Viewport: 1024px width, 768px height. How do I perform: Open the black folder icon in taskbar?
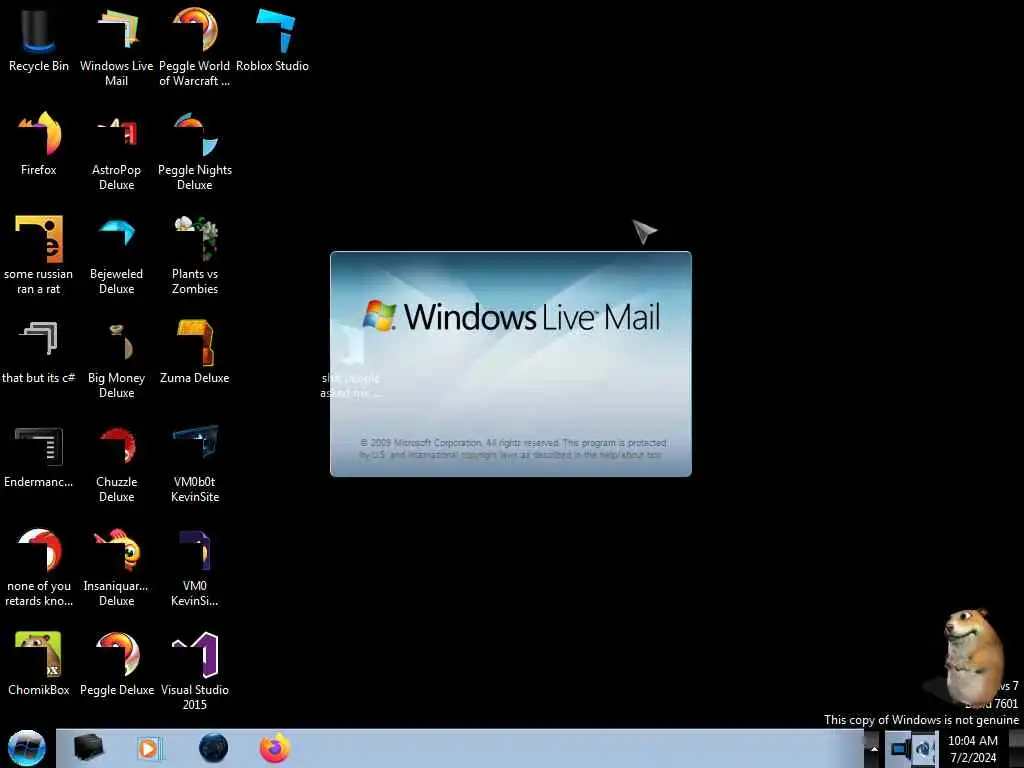(x=89, y=748)
